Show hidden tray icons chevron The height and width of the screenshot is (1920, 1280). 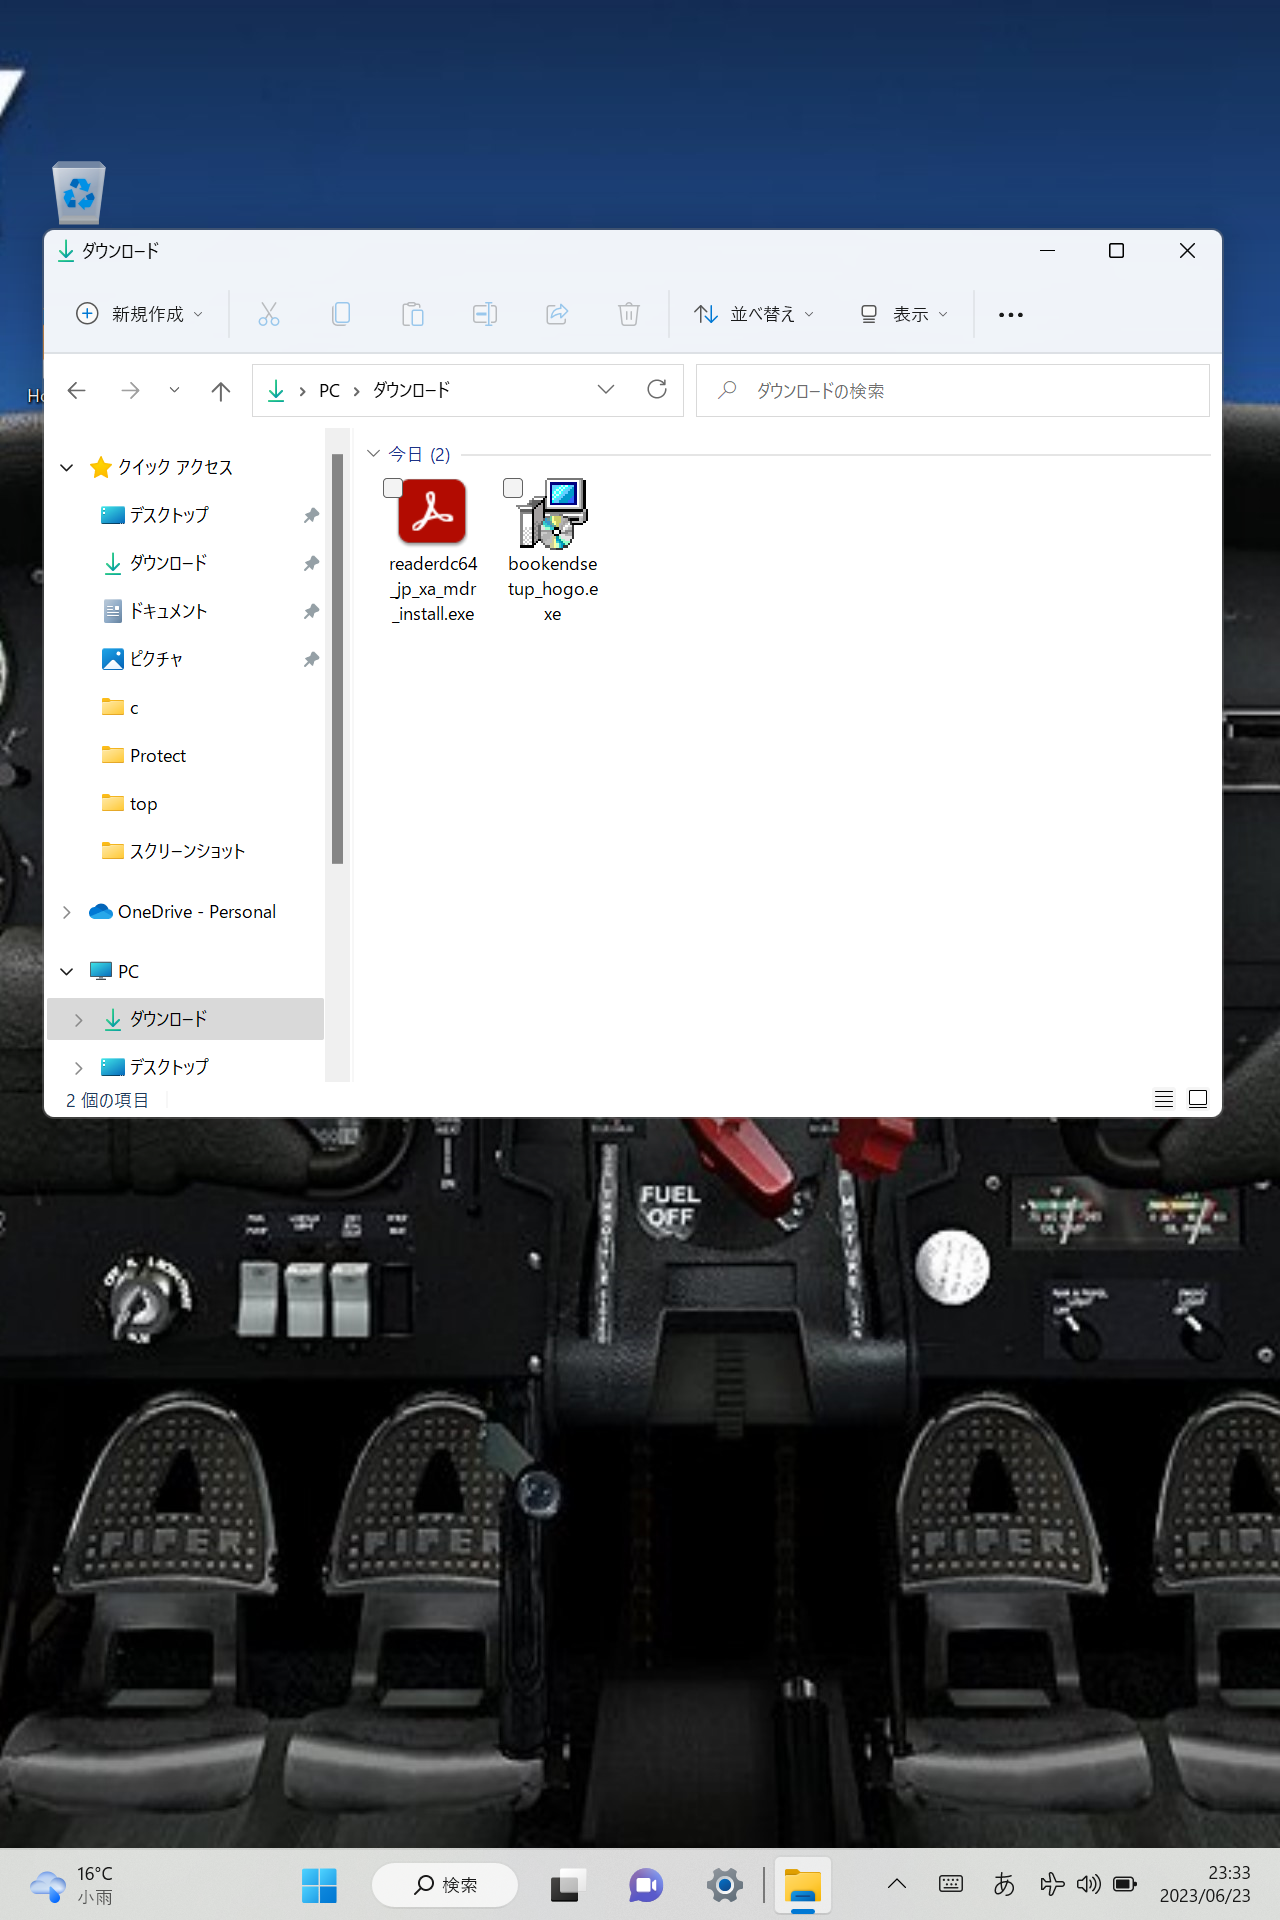[897, 1884]
